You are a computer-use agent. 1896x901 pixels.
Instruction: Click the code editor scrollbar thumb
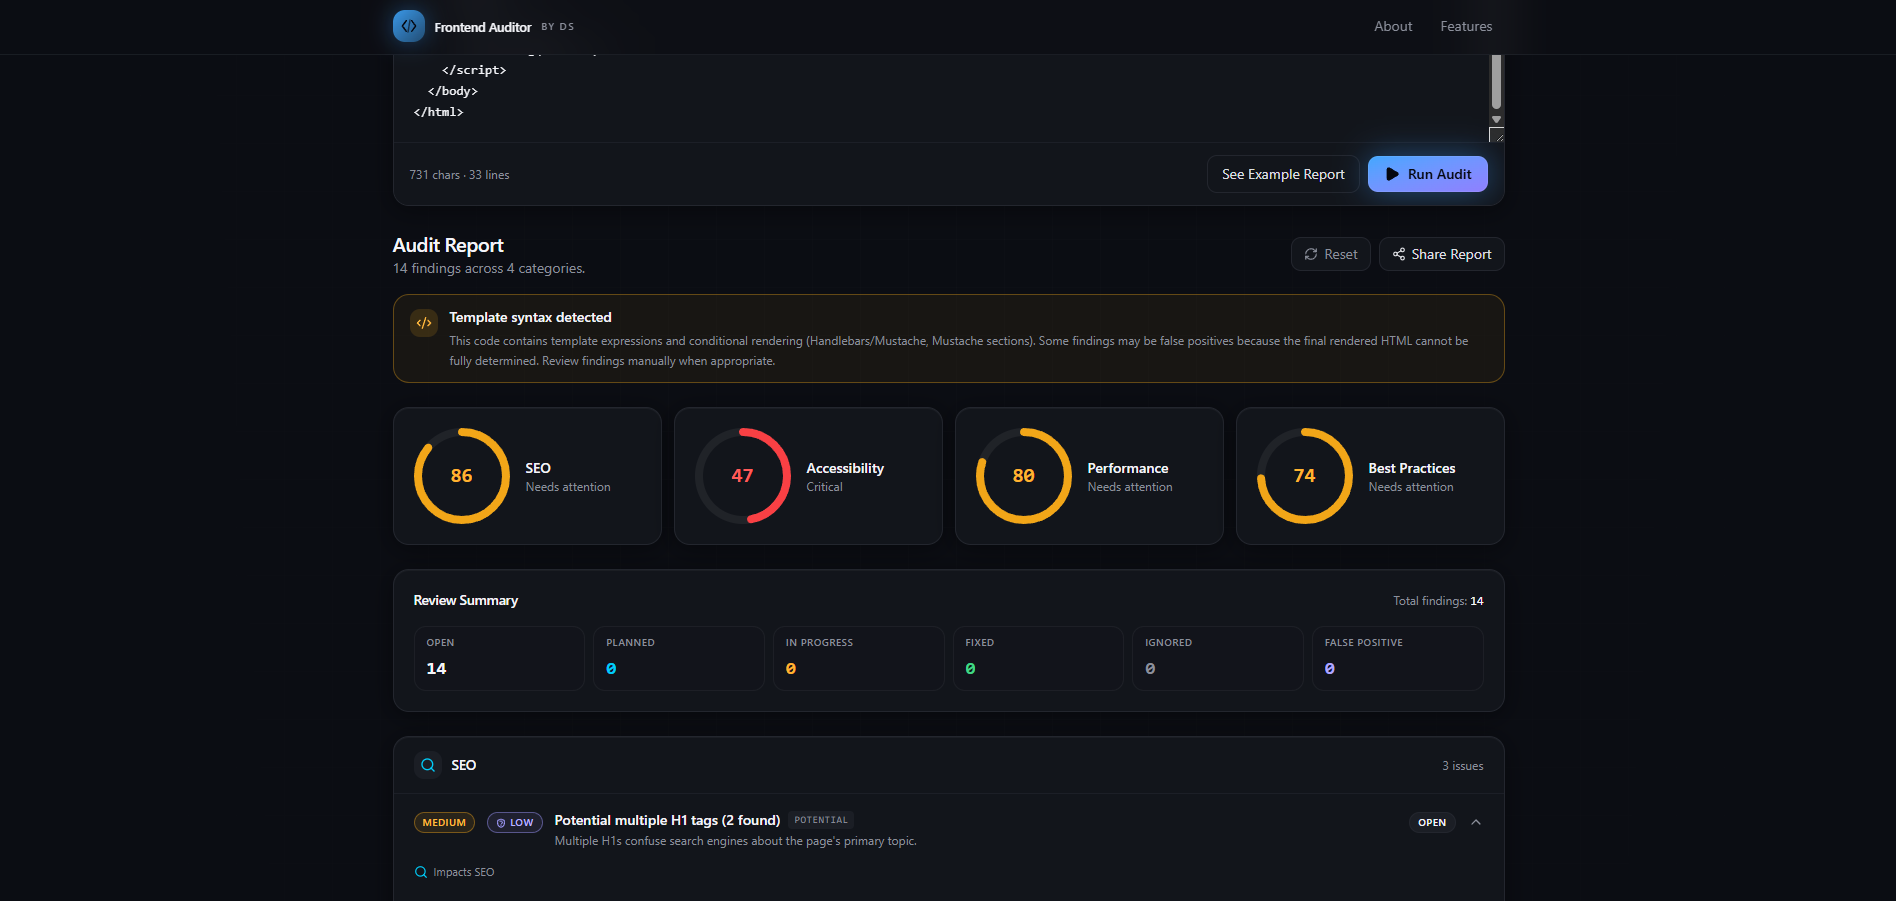[x=1496, y=82]
